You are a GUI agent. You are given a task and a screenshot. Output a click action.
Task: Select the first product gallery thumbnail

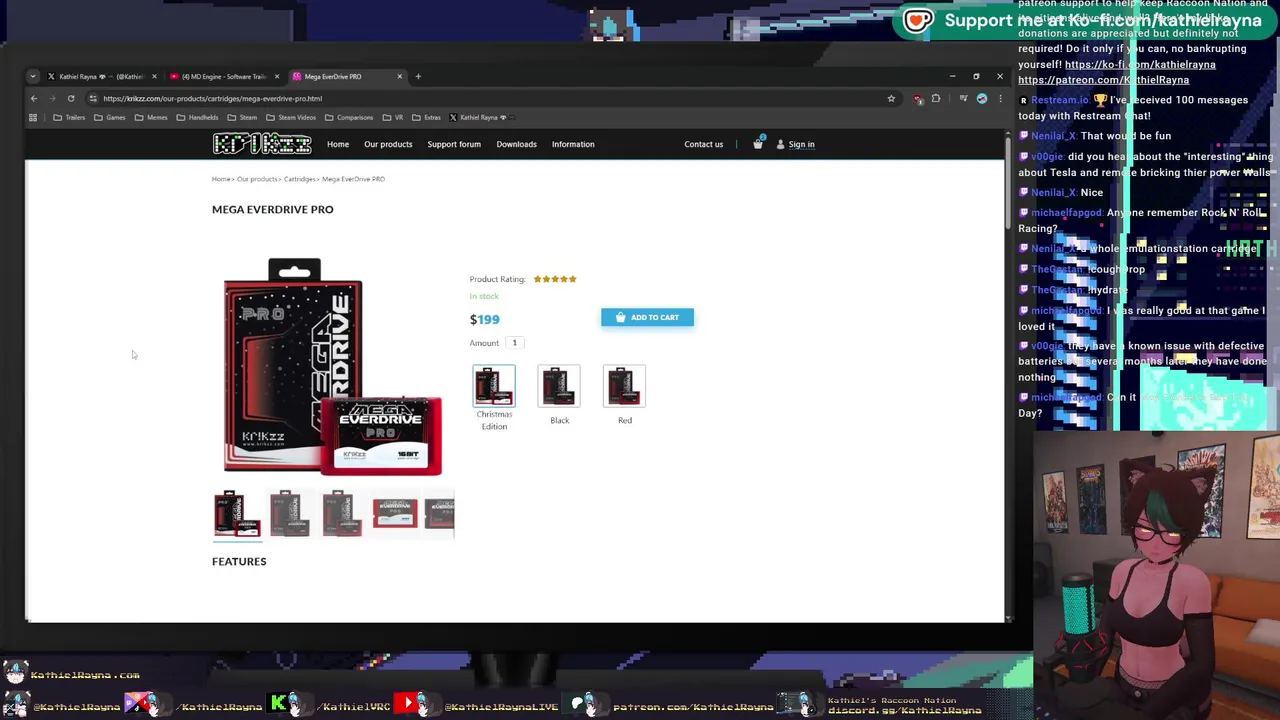point(237,513)
